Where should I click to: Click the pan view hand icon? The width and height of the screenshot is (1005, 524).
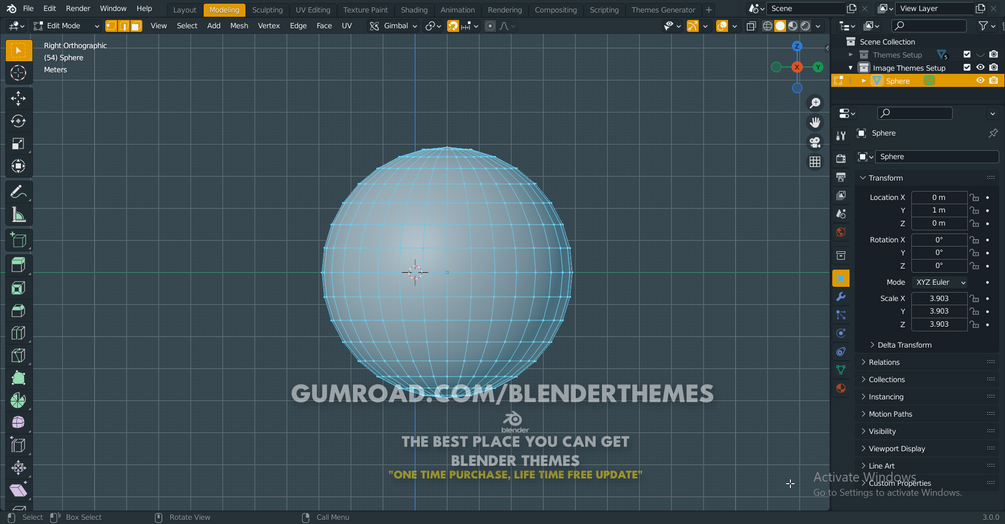[815, 122]
